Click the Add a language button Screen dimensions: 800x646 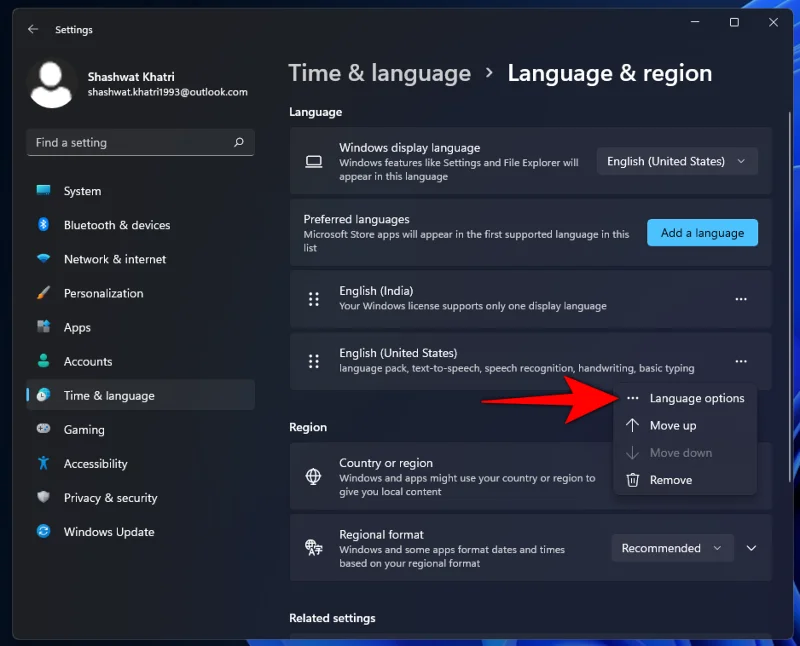[x=702, y=232]
